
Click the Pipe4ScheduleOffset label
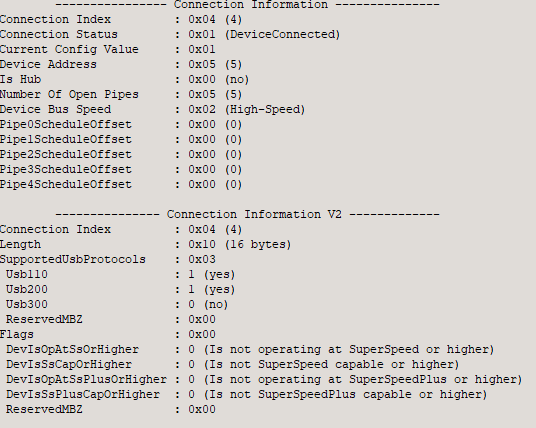pyautogui.click(x=66, y=185)
